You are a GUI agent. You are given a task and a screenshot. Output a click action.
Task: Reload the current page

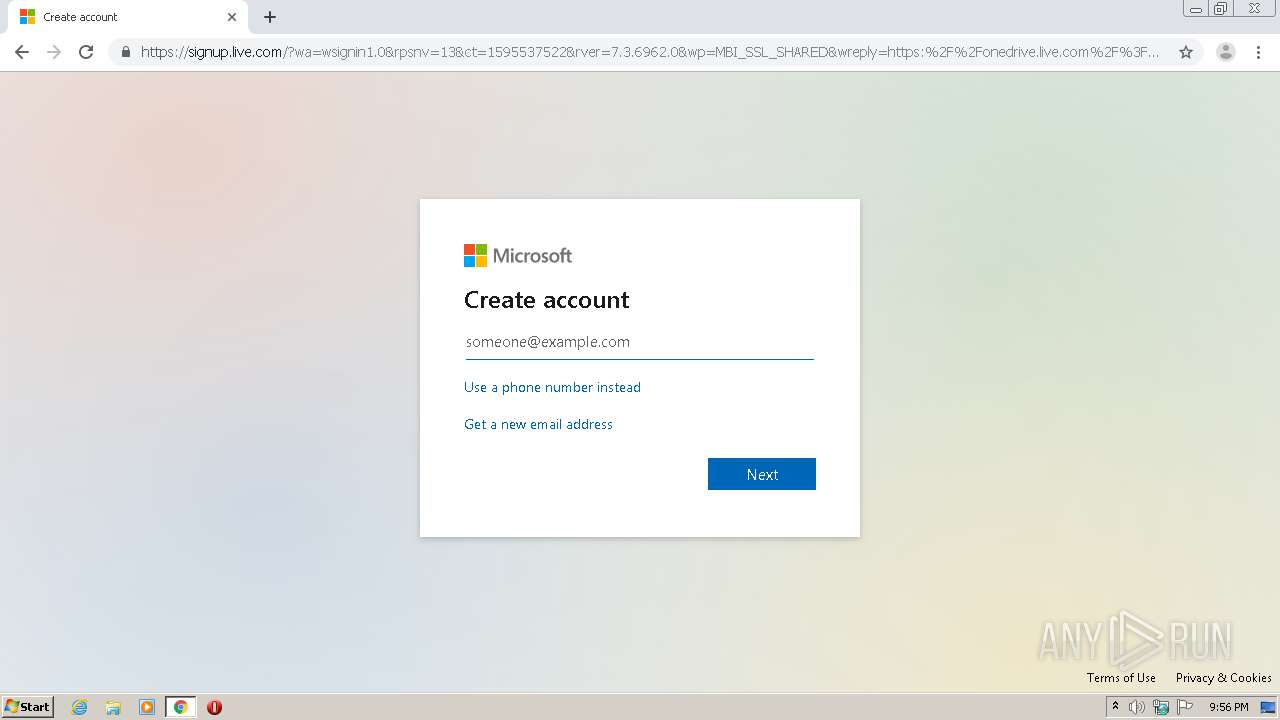[86, 52]
